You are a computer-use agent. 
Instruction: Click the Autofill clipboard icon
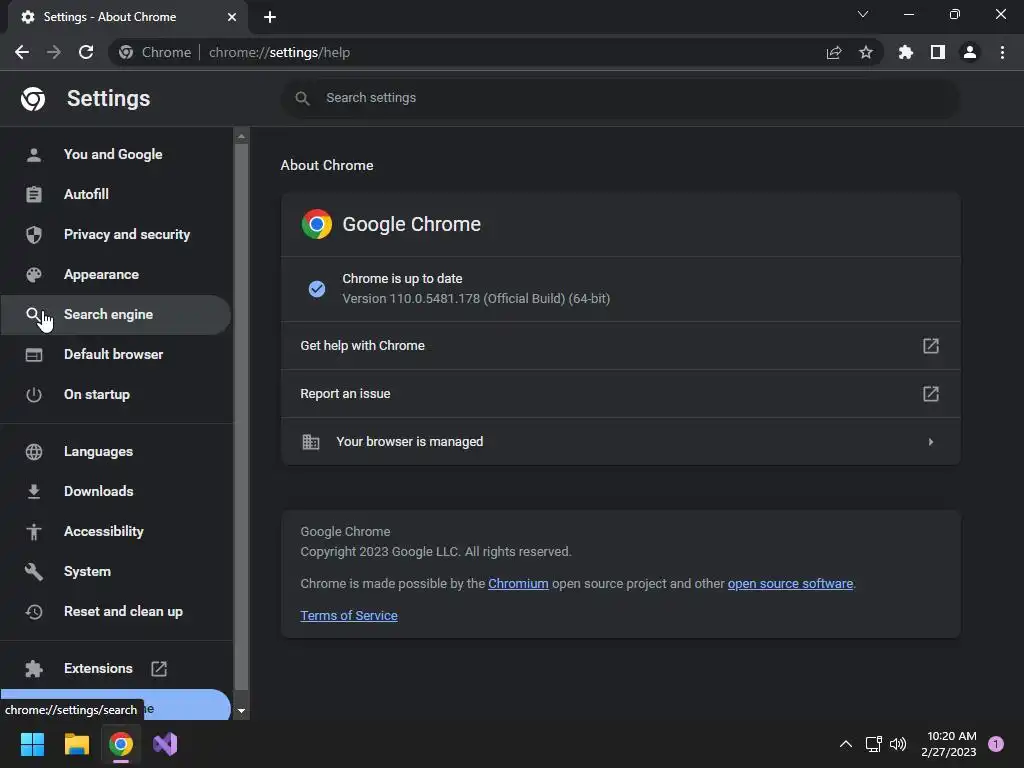pyautogui.click(x=34, y=195)
